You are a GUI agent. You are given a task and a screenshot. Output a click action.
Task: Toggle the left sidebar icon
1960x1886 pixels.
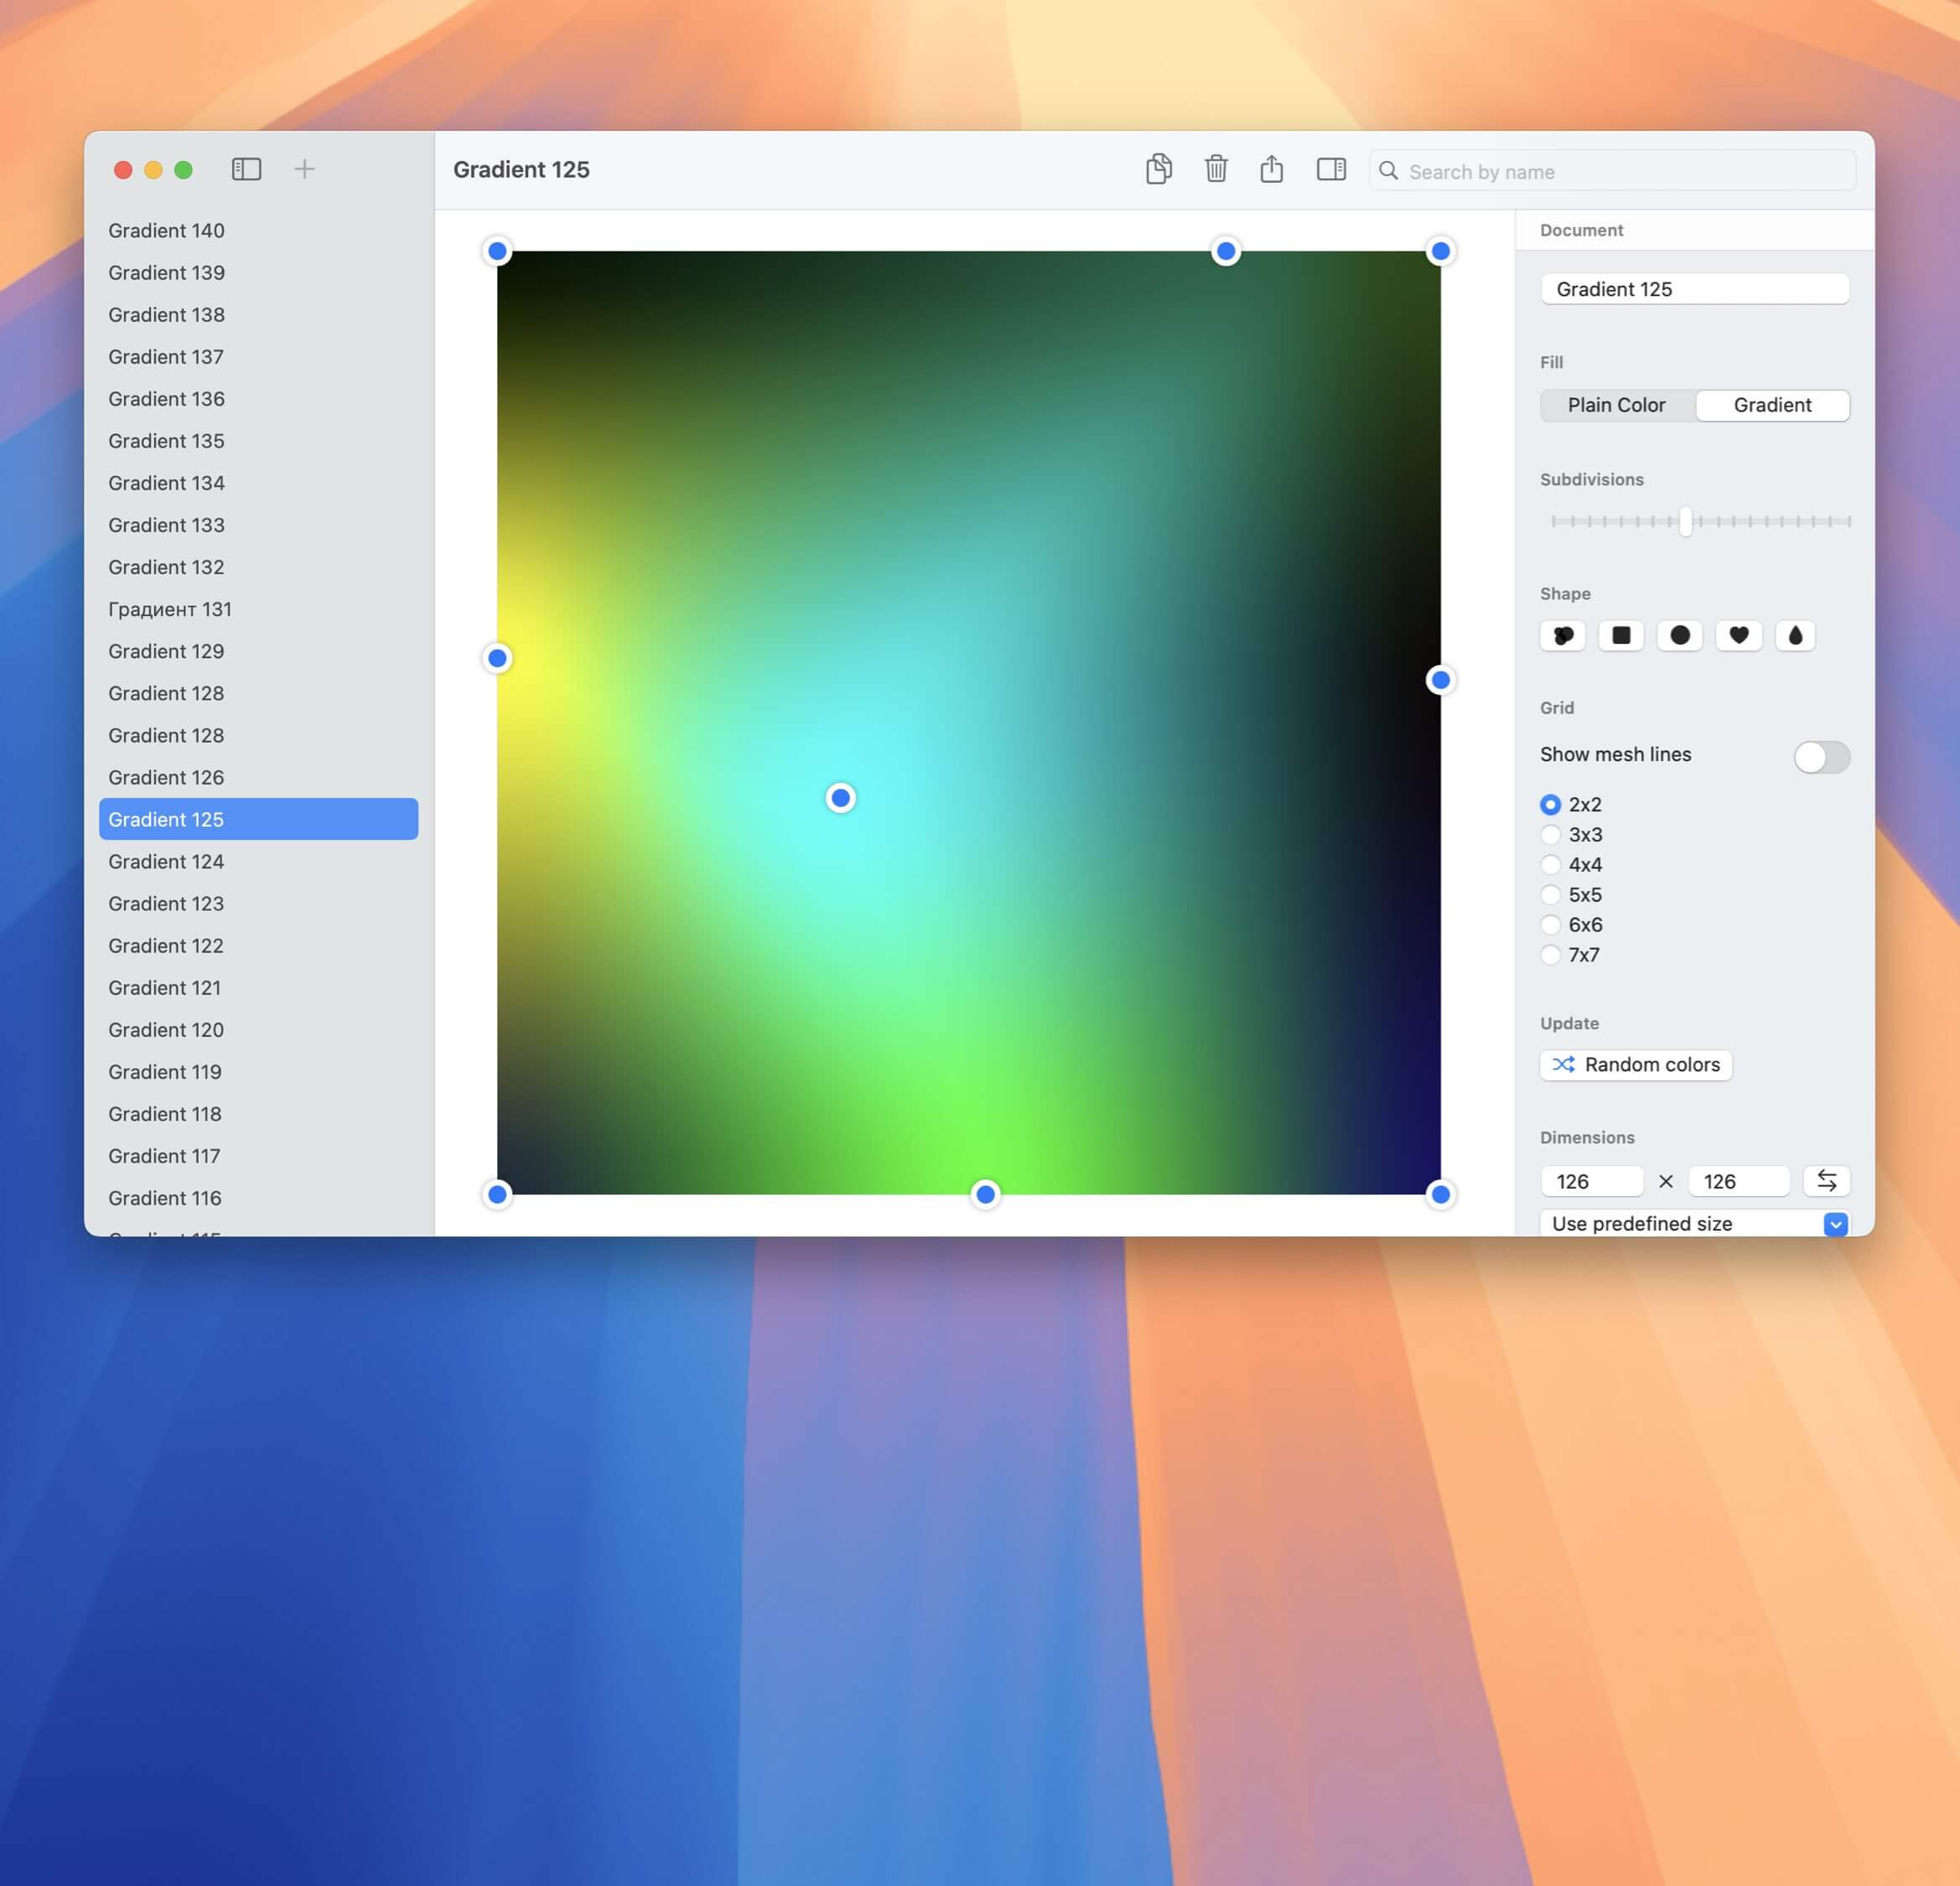(x=246, y=169)
